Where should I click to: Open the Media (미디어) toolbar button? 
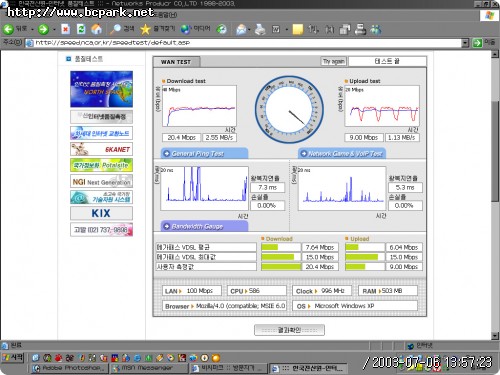(195, 29)
